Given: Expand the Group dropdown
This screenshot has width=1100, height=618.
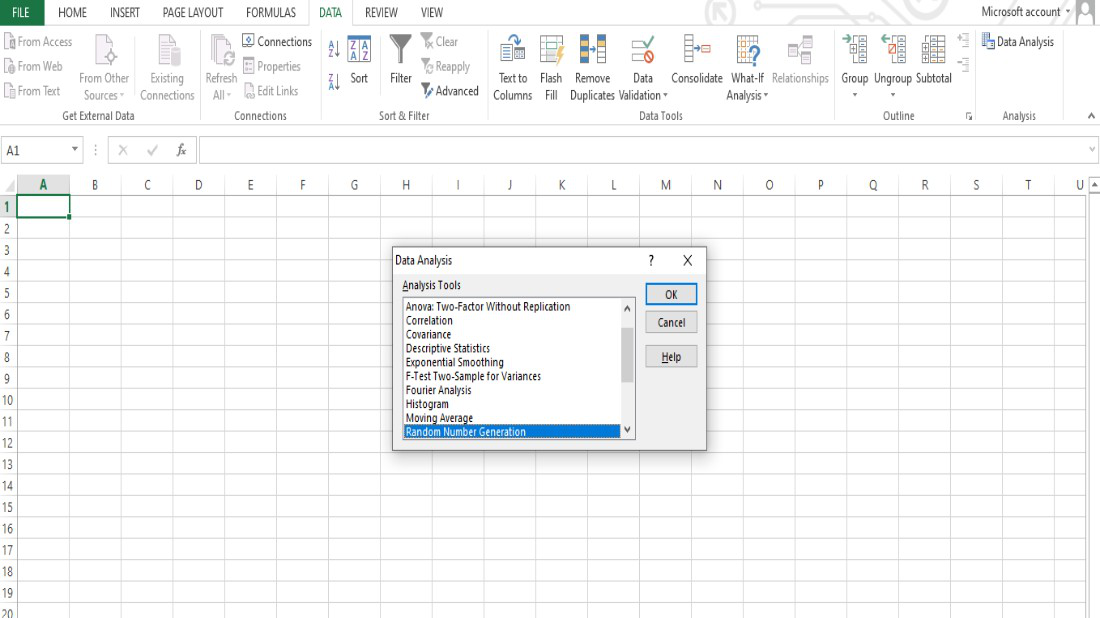Looking at the screenshot, I should (x=854, y=94).
